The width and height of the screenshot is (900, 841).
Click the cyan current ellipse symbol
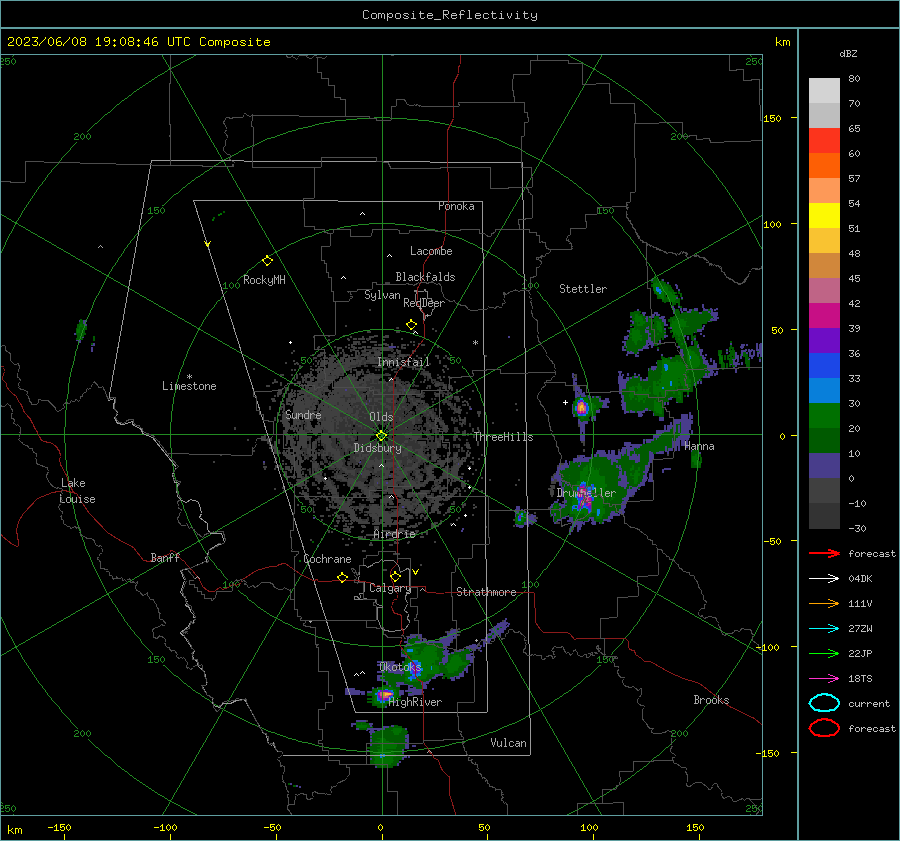click(824, 703)
